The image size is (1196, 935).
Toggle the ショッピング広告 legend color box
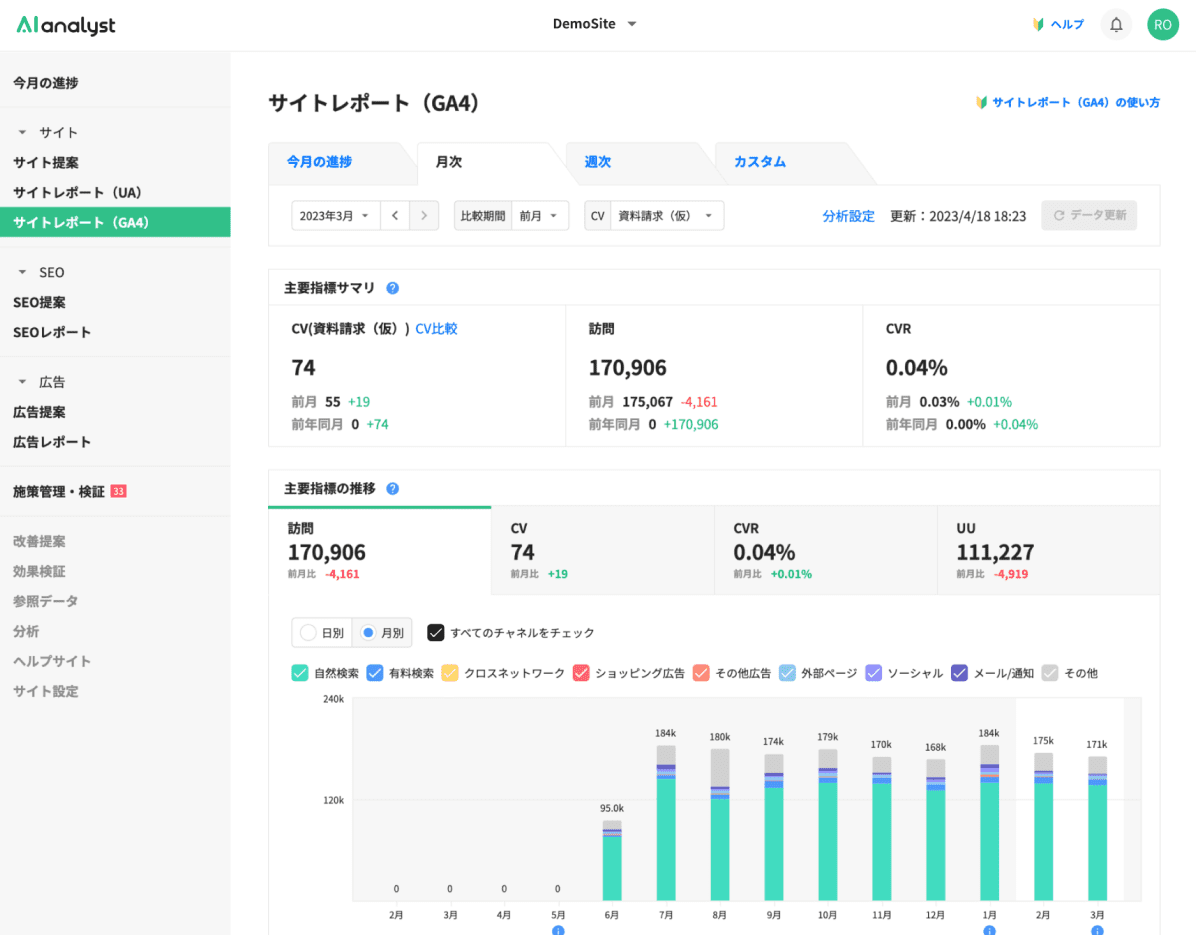(581, 673)
